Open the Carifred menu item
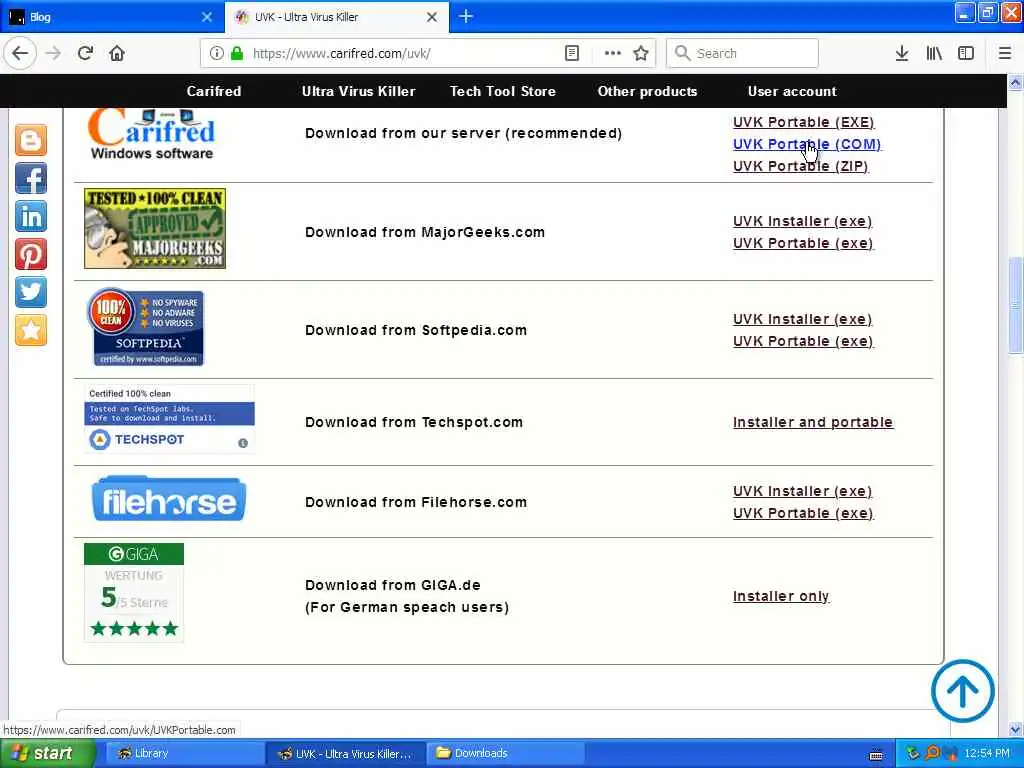Viewport: 1024px width, 768px height. (214, 91)
